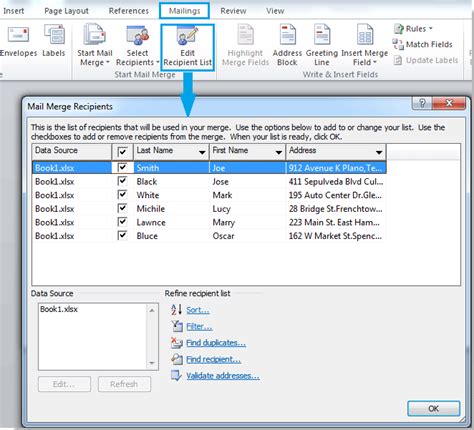Open the First Name column dropdown arrow

pos(279,153)
